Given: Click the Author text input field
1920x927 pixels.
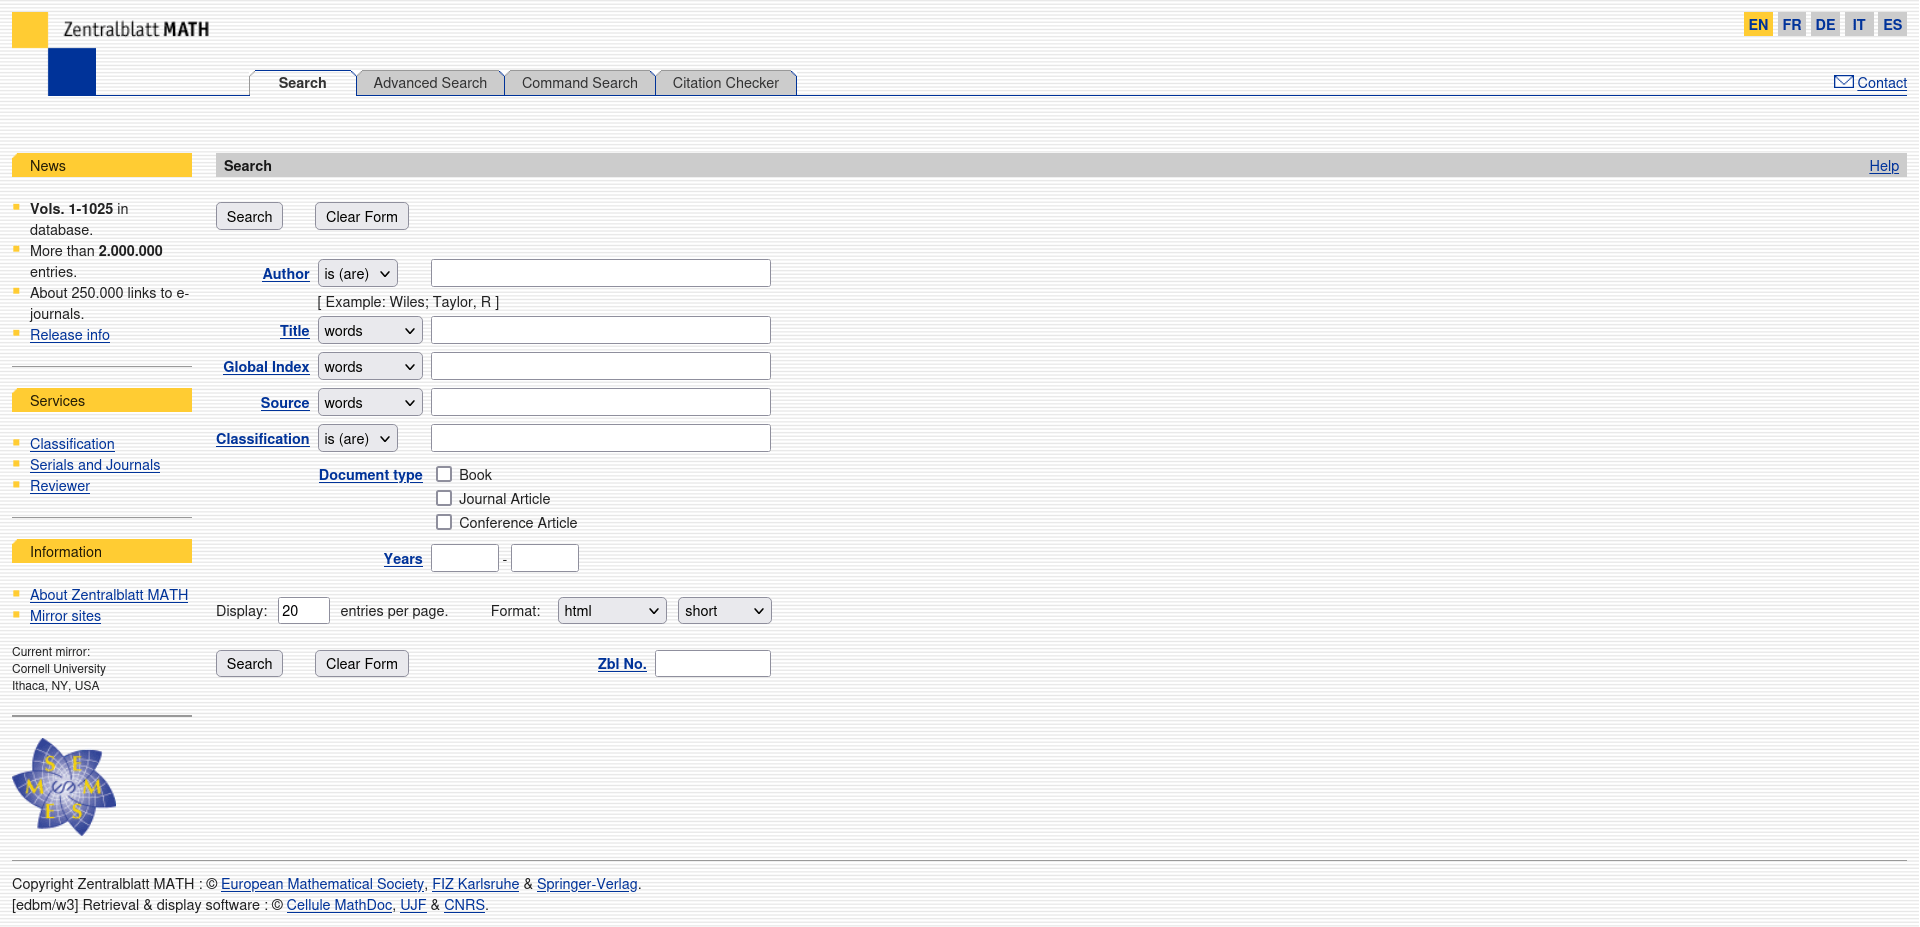Looking at the screenshot, I should click(601, 273).
